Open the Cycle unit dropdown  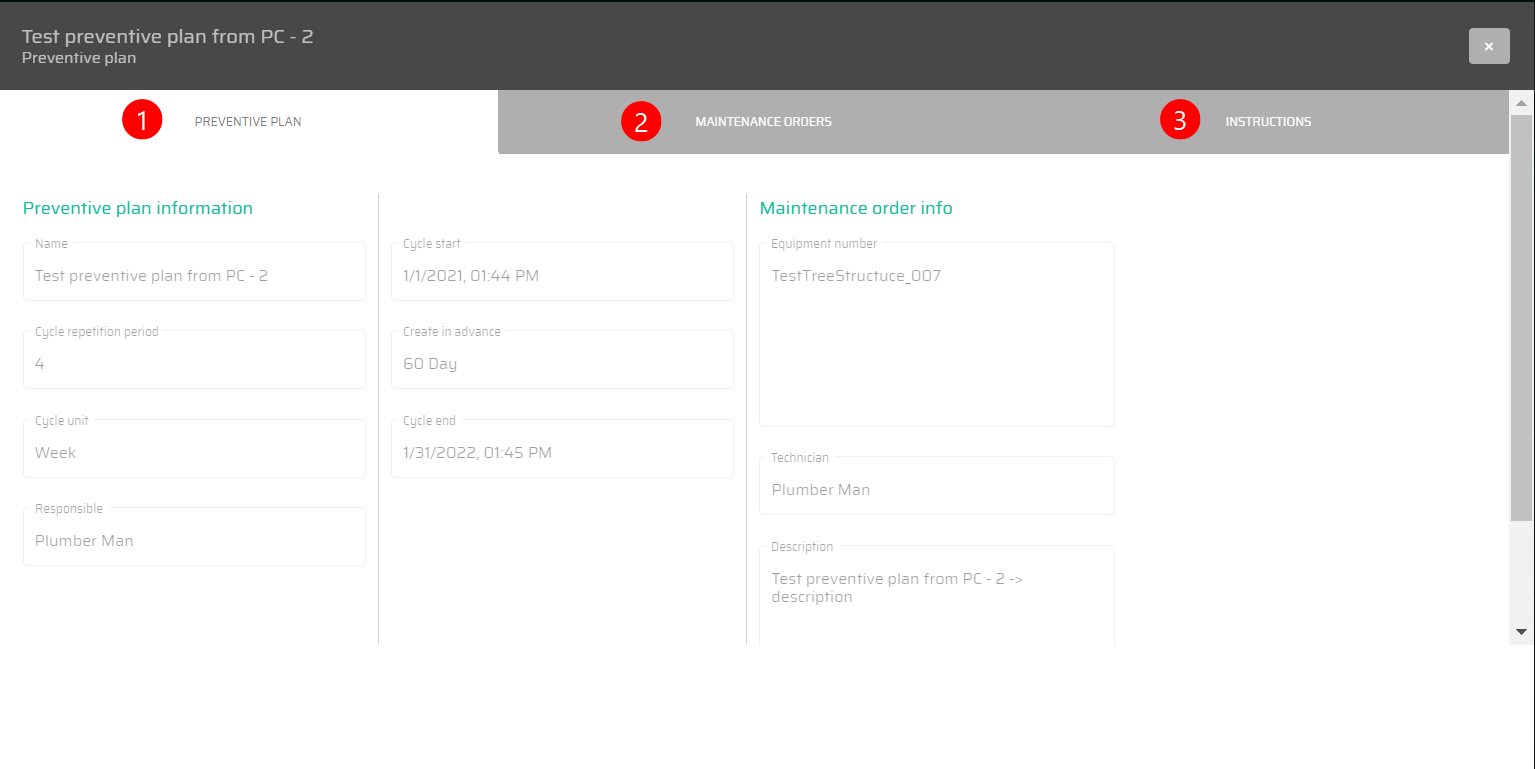pos(194,453)
